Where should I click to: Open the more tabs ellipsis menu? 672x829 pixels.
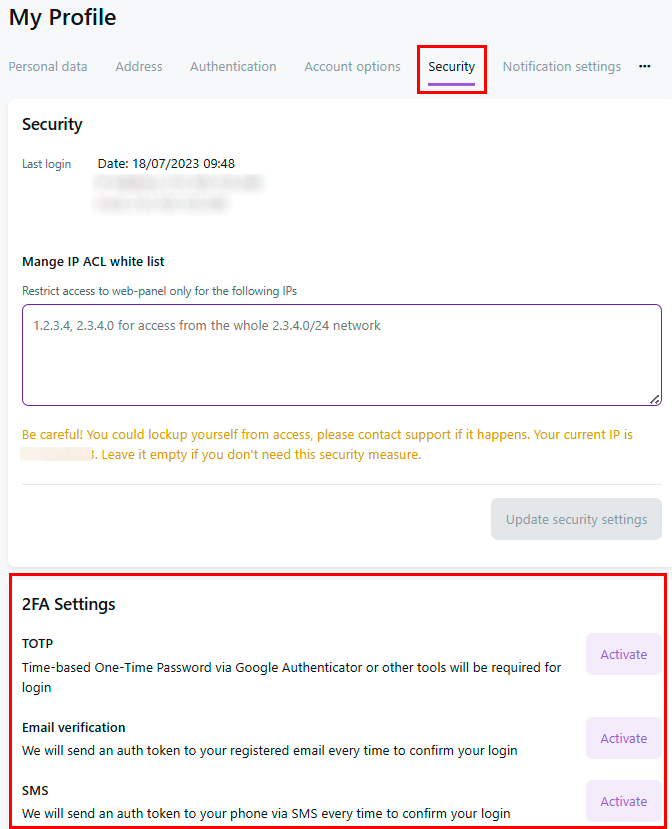(x=645, y=67)
